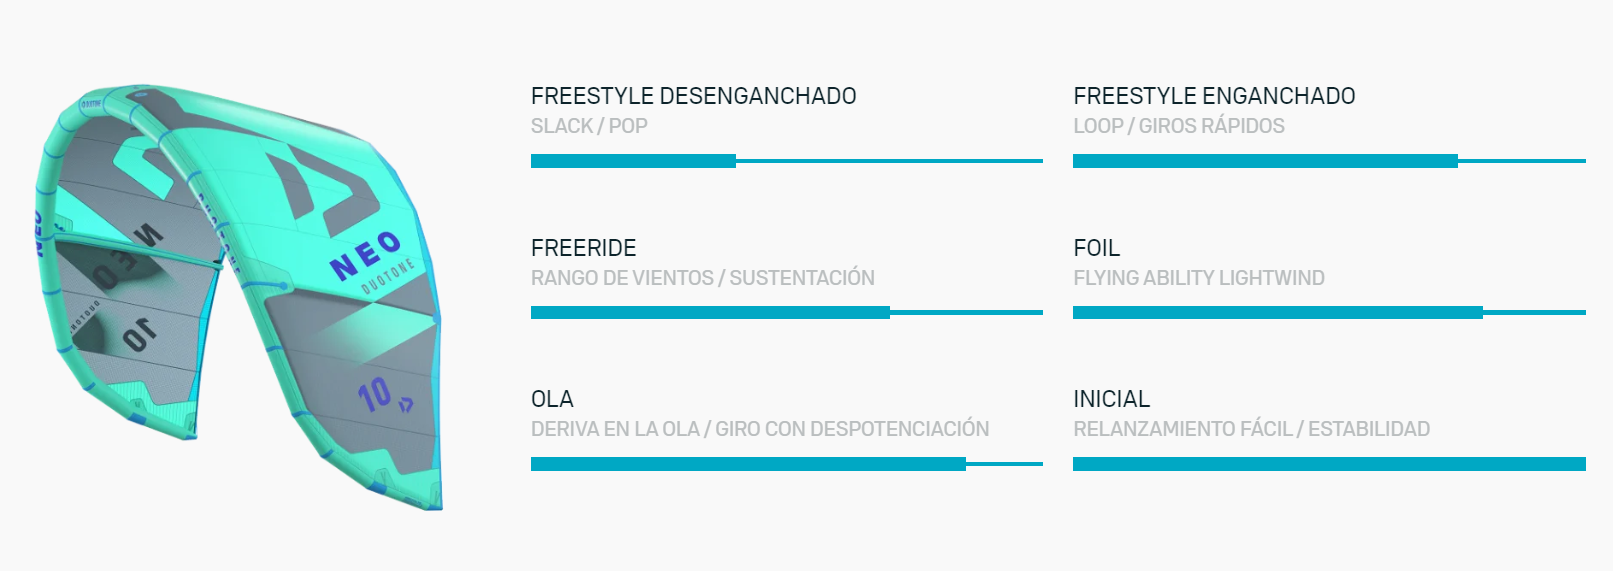Select the FREERIDE heading
Screen dimensions: 1613x571
tap(583, 248)
